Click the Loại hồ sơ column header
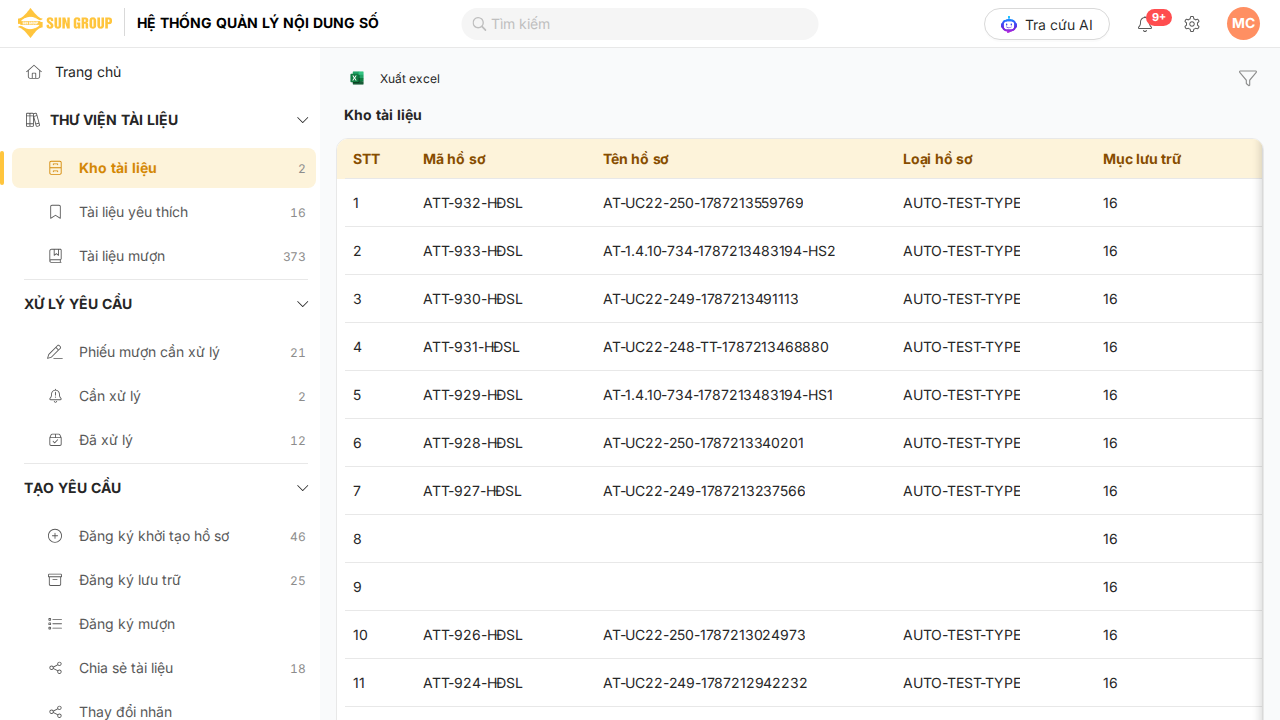 [938, 159]
